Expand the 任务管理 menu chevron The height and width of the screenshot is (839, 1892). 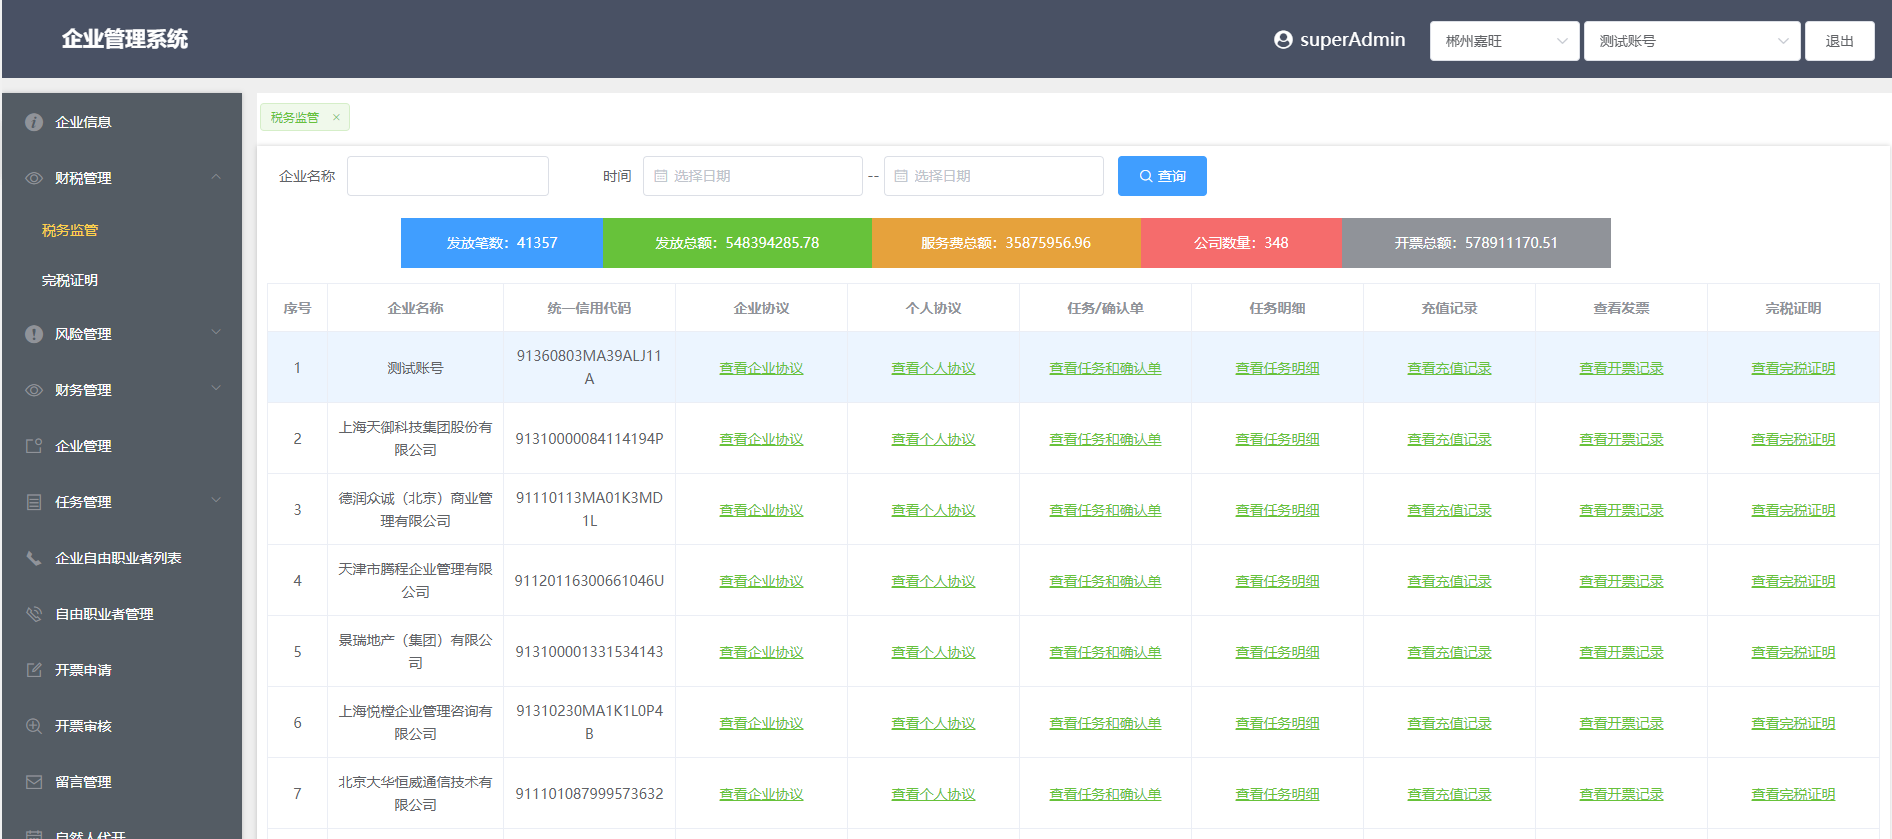pos(216,501)
